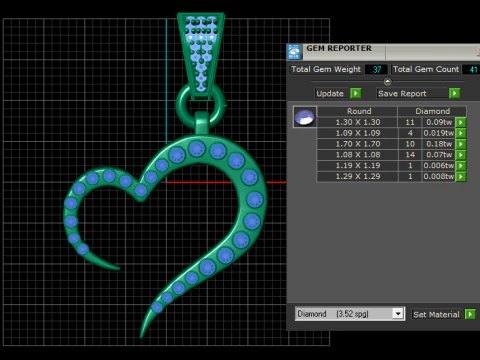Click the green arrow on the 1.09 X 1.09 row
The image size is (480, 360).
pyautogui.click(x=461, y=133)
